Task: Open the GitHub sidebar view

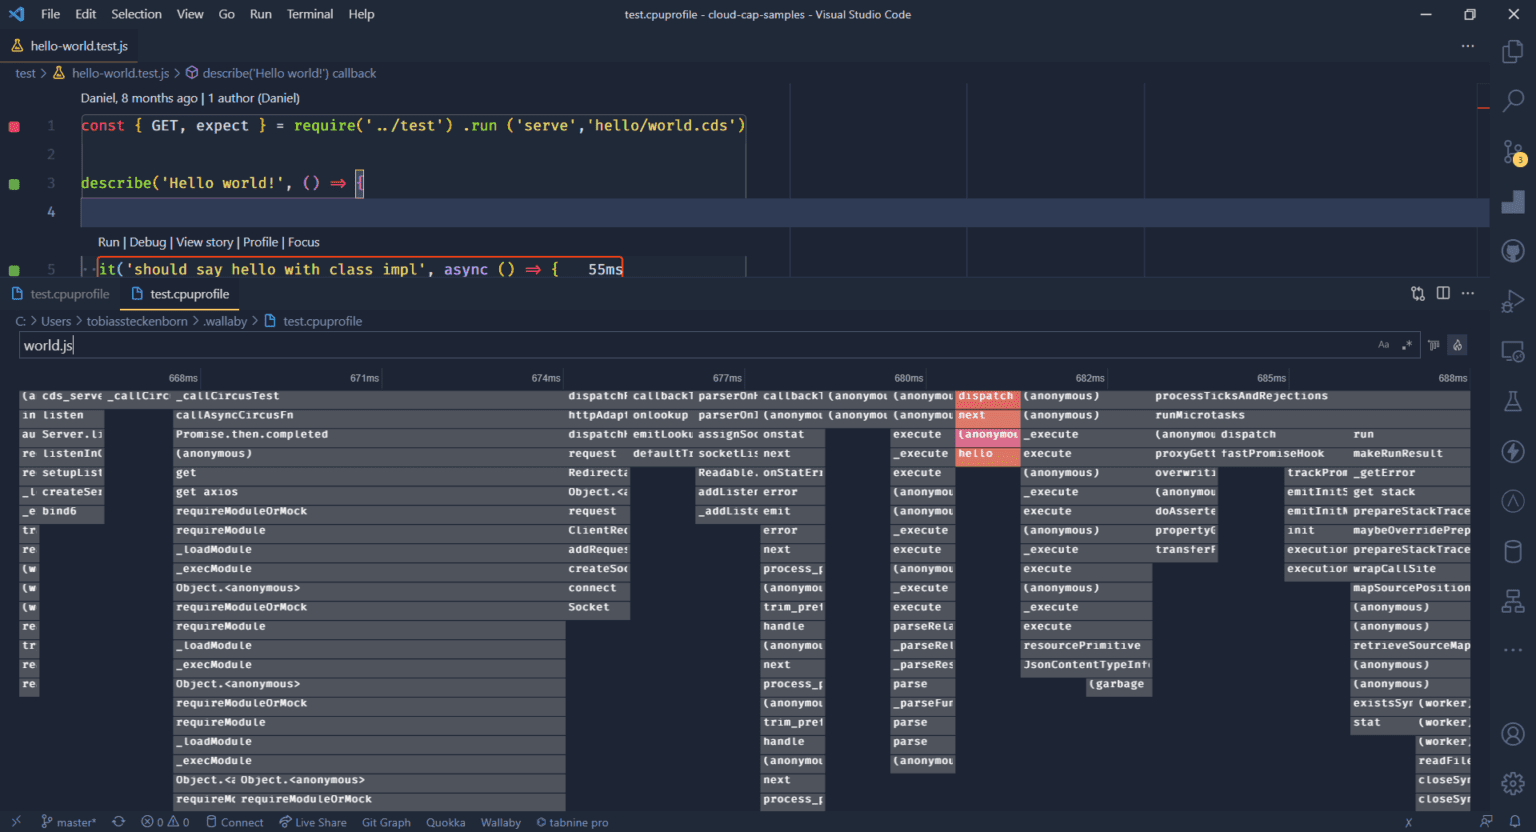Action: [x=1513, y=251]
